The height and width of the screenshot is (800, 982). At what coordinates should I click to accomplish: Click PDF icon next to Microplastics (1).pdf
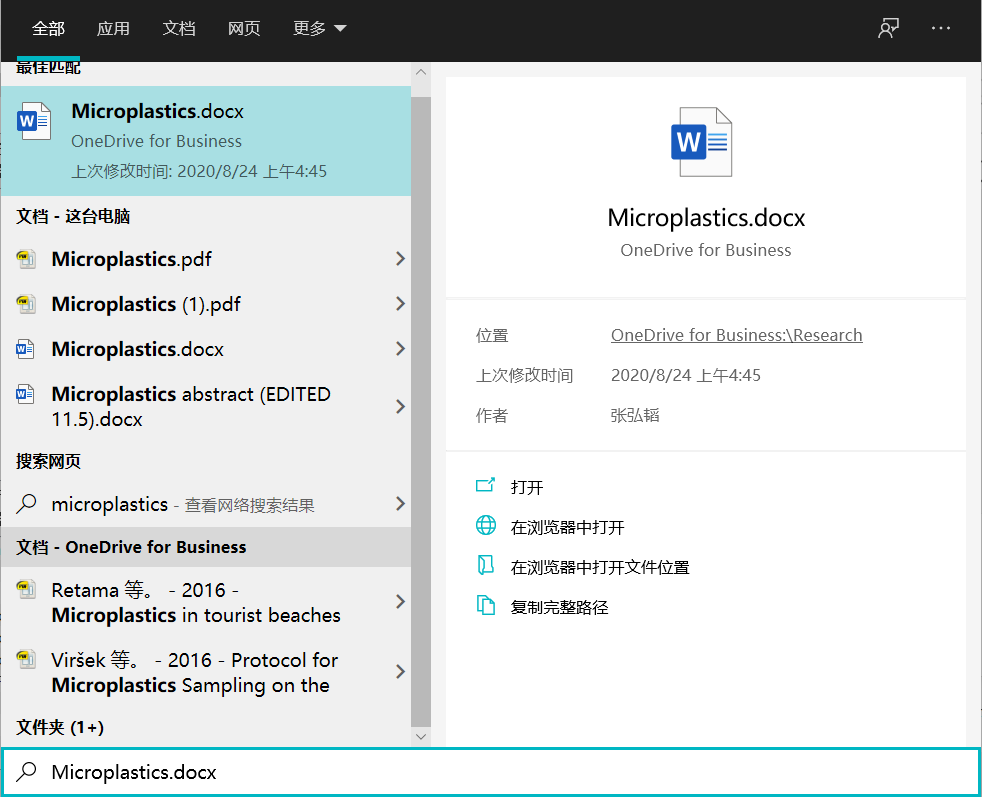click(26, 304)
